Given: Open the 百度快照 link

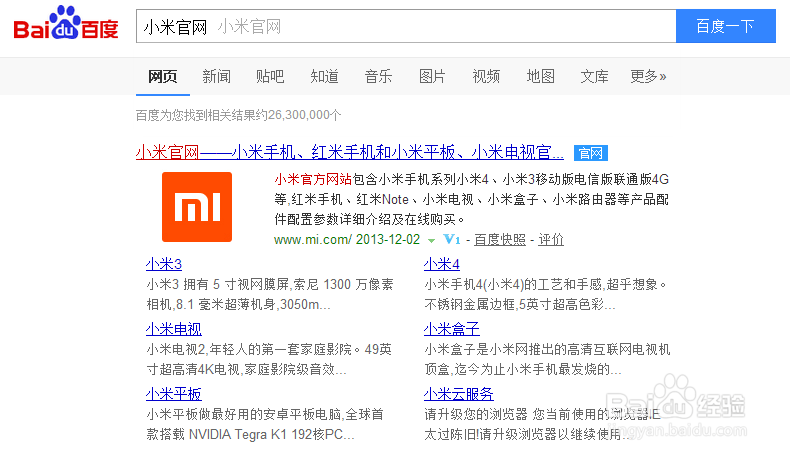Looking at the screenshot, I should click(500, 239).
